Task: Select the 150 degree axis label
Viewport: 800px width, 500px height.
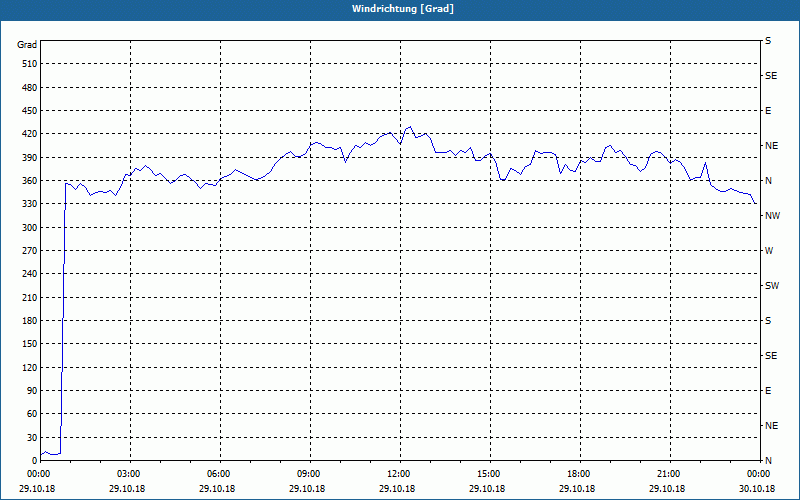Action: (x=29, y=344)
